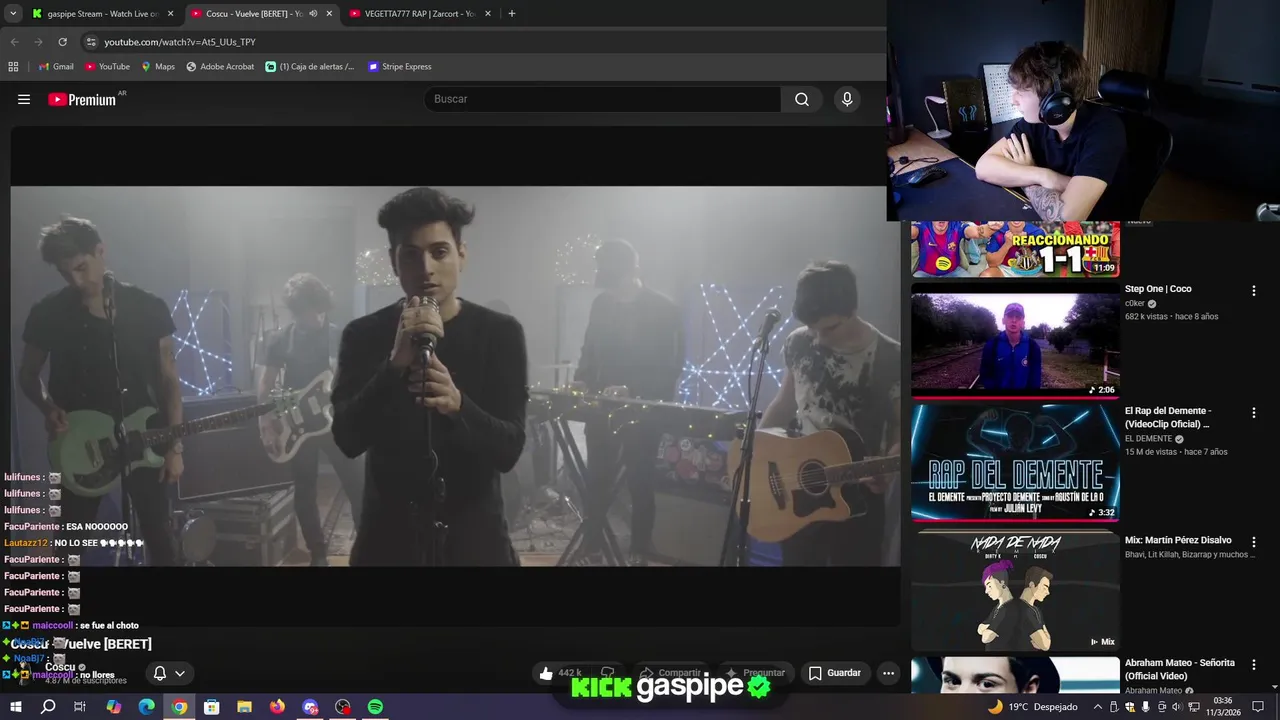Go back with the browser back arrow
Viewport: 1280px width, 720px height.
[x=14, y=42]
